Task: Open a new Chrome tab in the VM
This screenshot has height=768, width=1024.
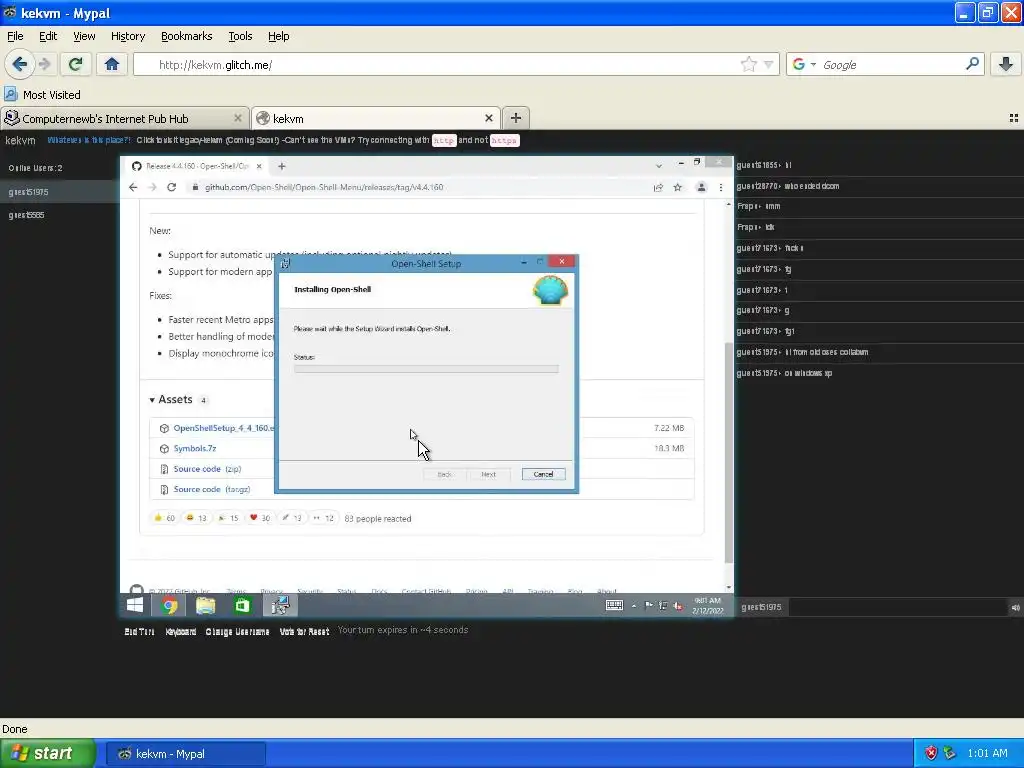Action: (x=281, y=167)
